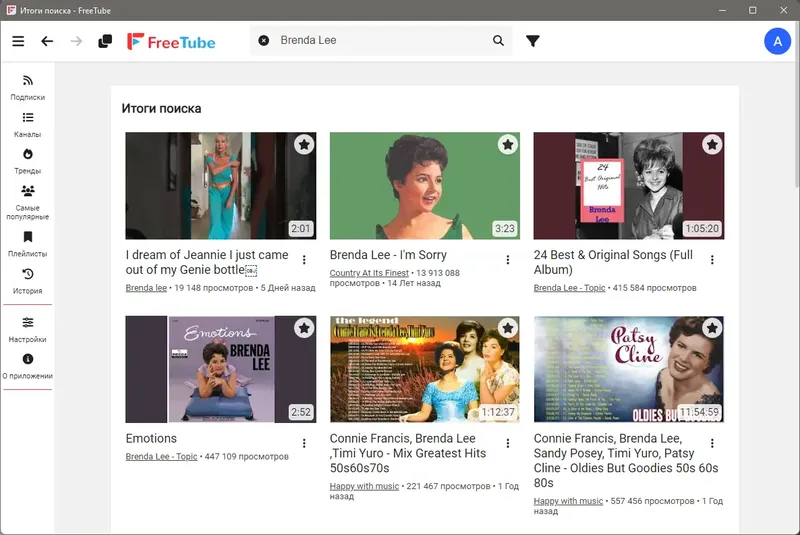Toggle the hamburger side menu
The image size is (800, 535).
point(18,41)
